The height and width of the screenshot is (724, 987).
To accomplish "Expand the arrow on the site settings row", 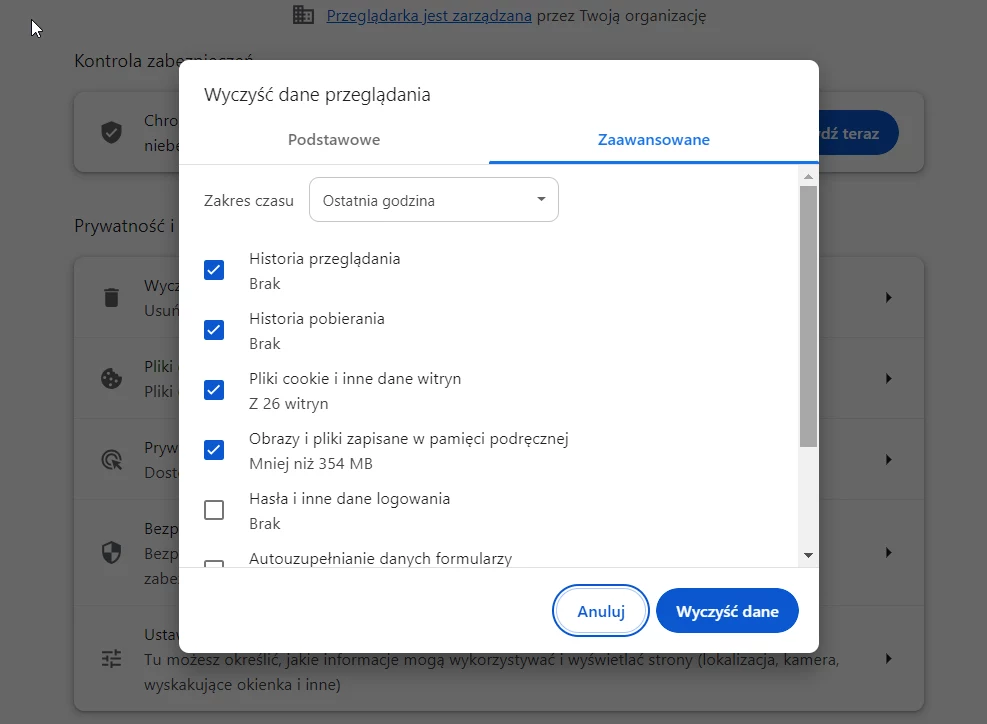I will (888, 659).
